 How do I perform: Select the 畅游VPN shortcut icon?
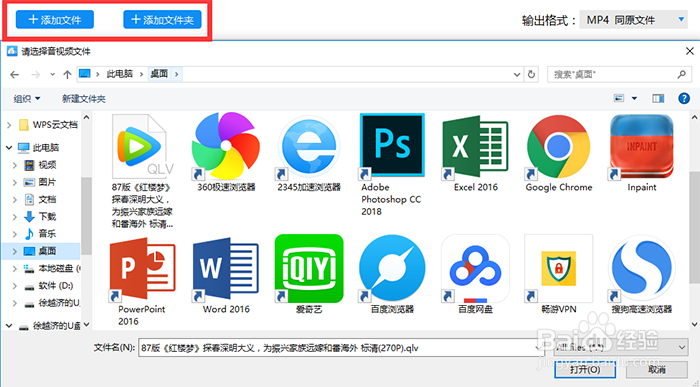coord(559,275)
